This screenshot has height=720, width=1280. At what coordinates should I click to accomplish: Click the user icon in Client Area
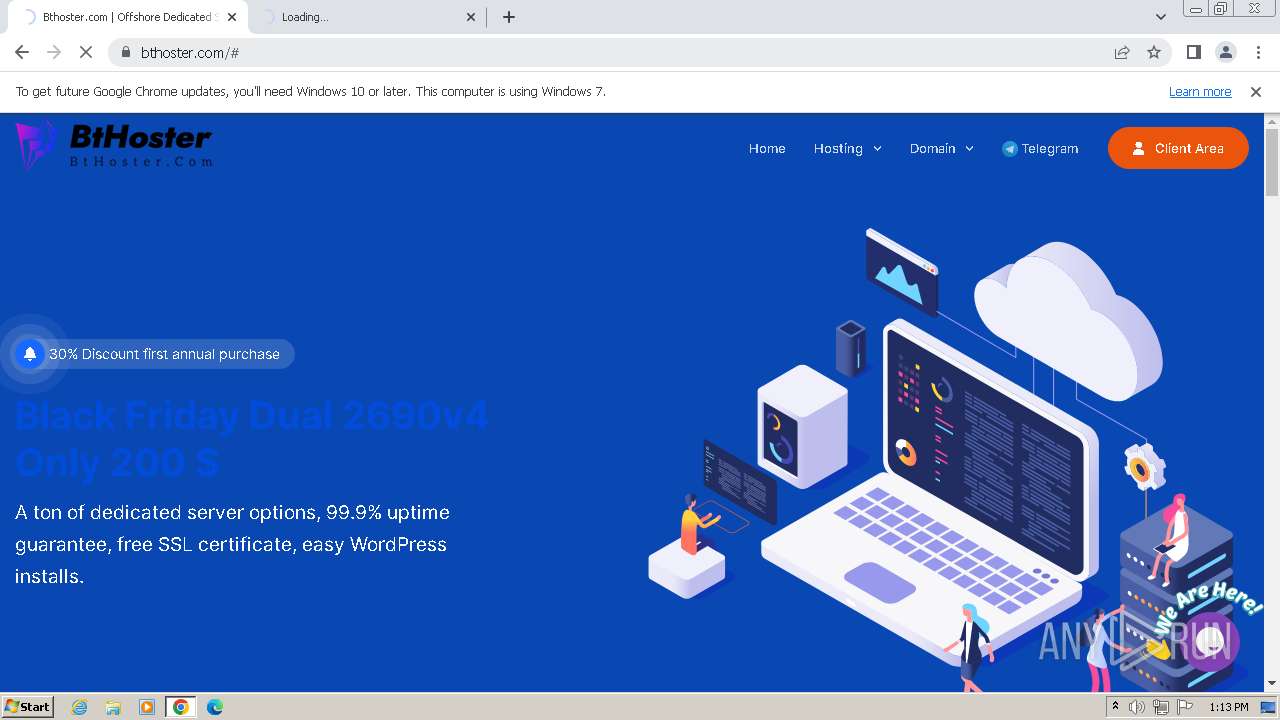click(x=1138, y=148)
